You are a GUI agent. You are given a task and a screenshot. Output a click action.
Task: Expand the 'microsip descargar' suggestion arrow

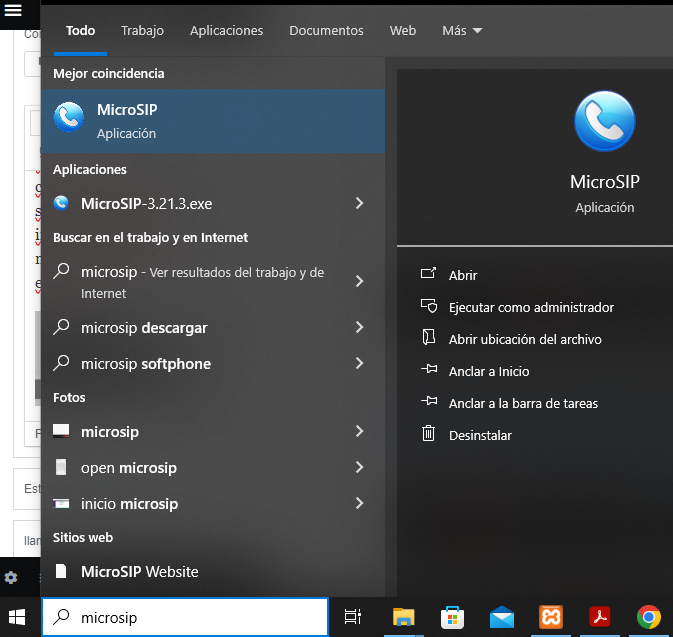359,328
